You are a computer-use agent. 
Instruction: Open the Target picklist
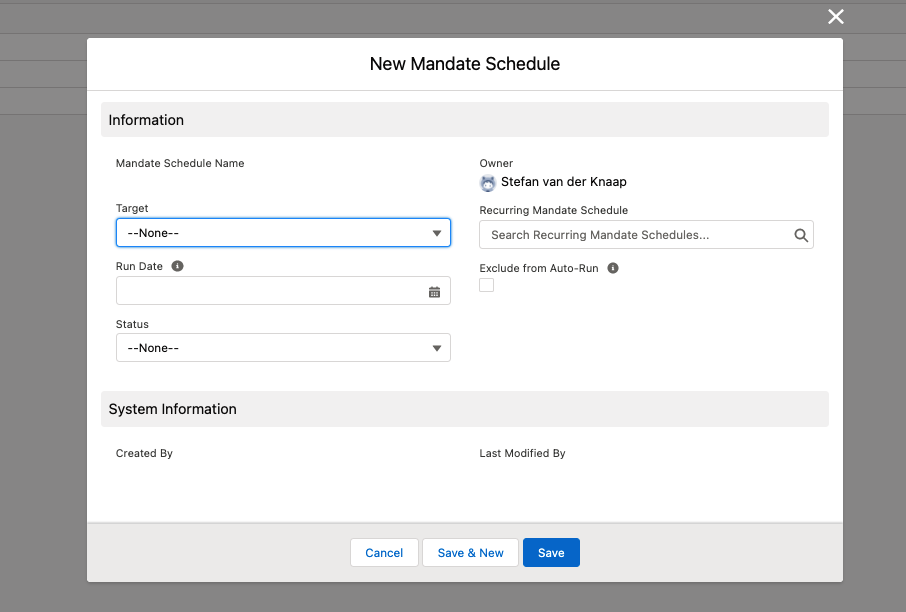[283, 232]
